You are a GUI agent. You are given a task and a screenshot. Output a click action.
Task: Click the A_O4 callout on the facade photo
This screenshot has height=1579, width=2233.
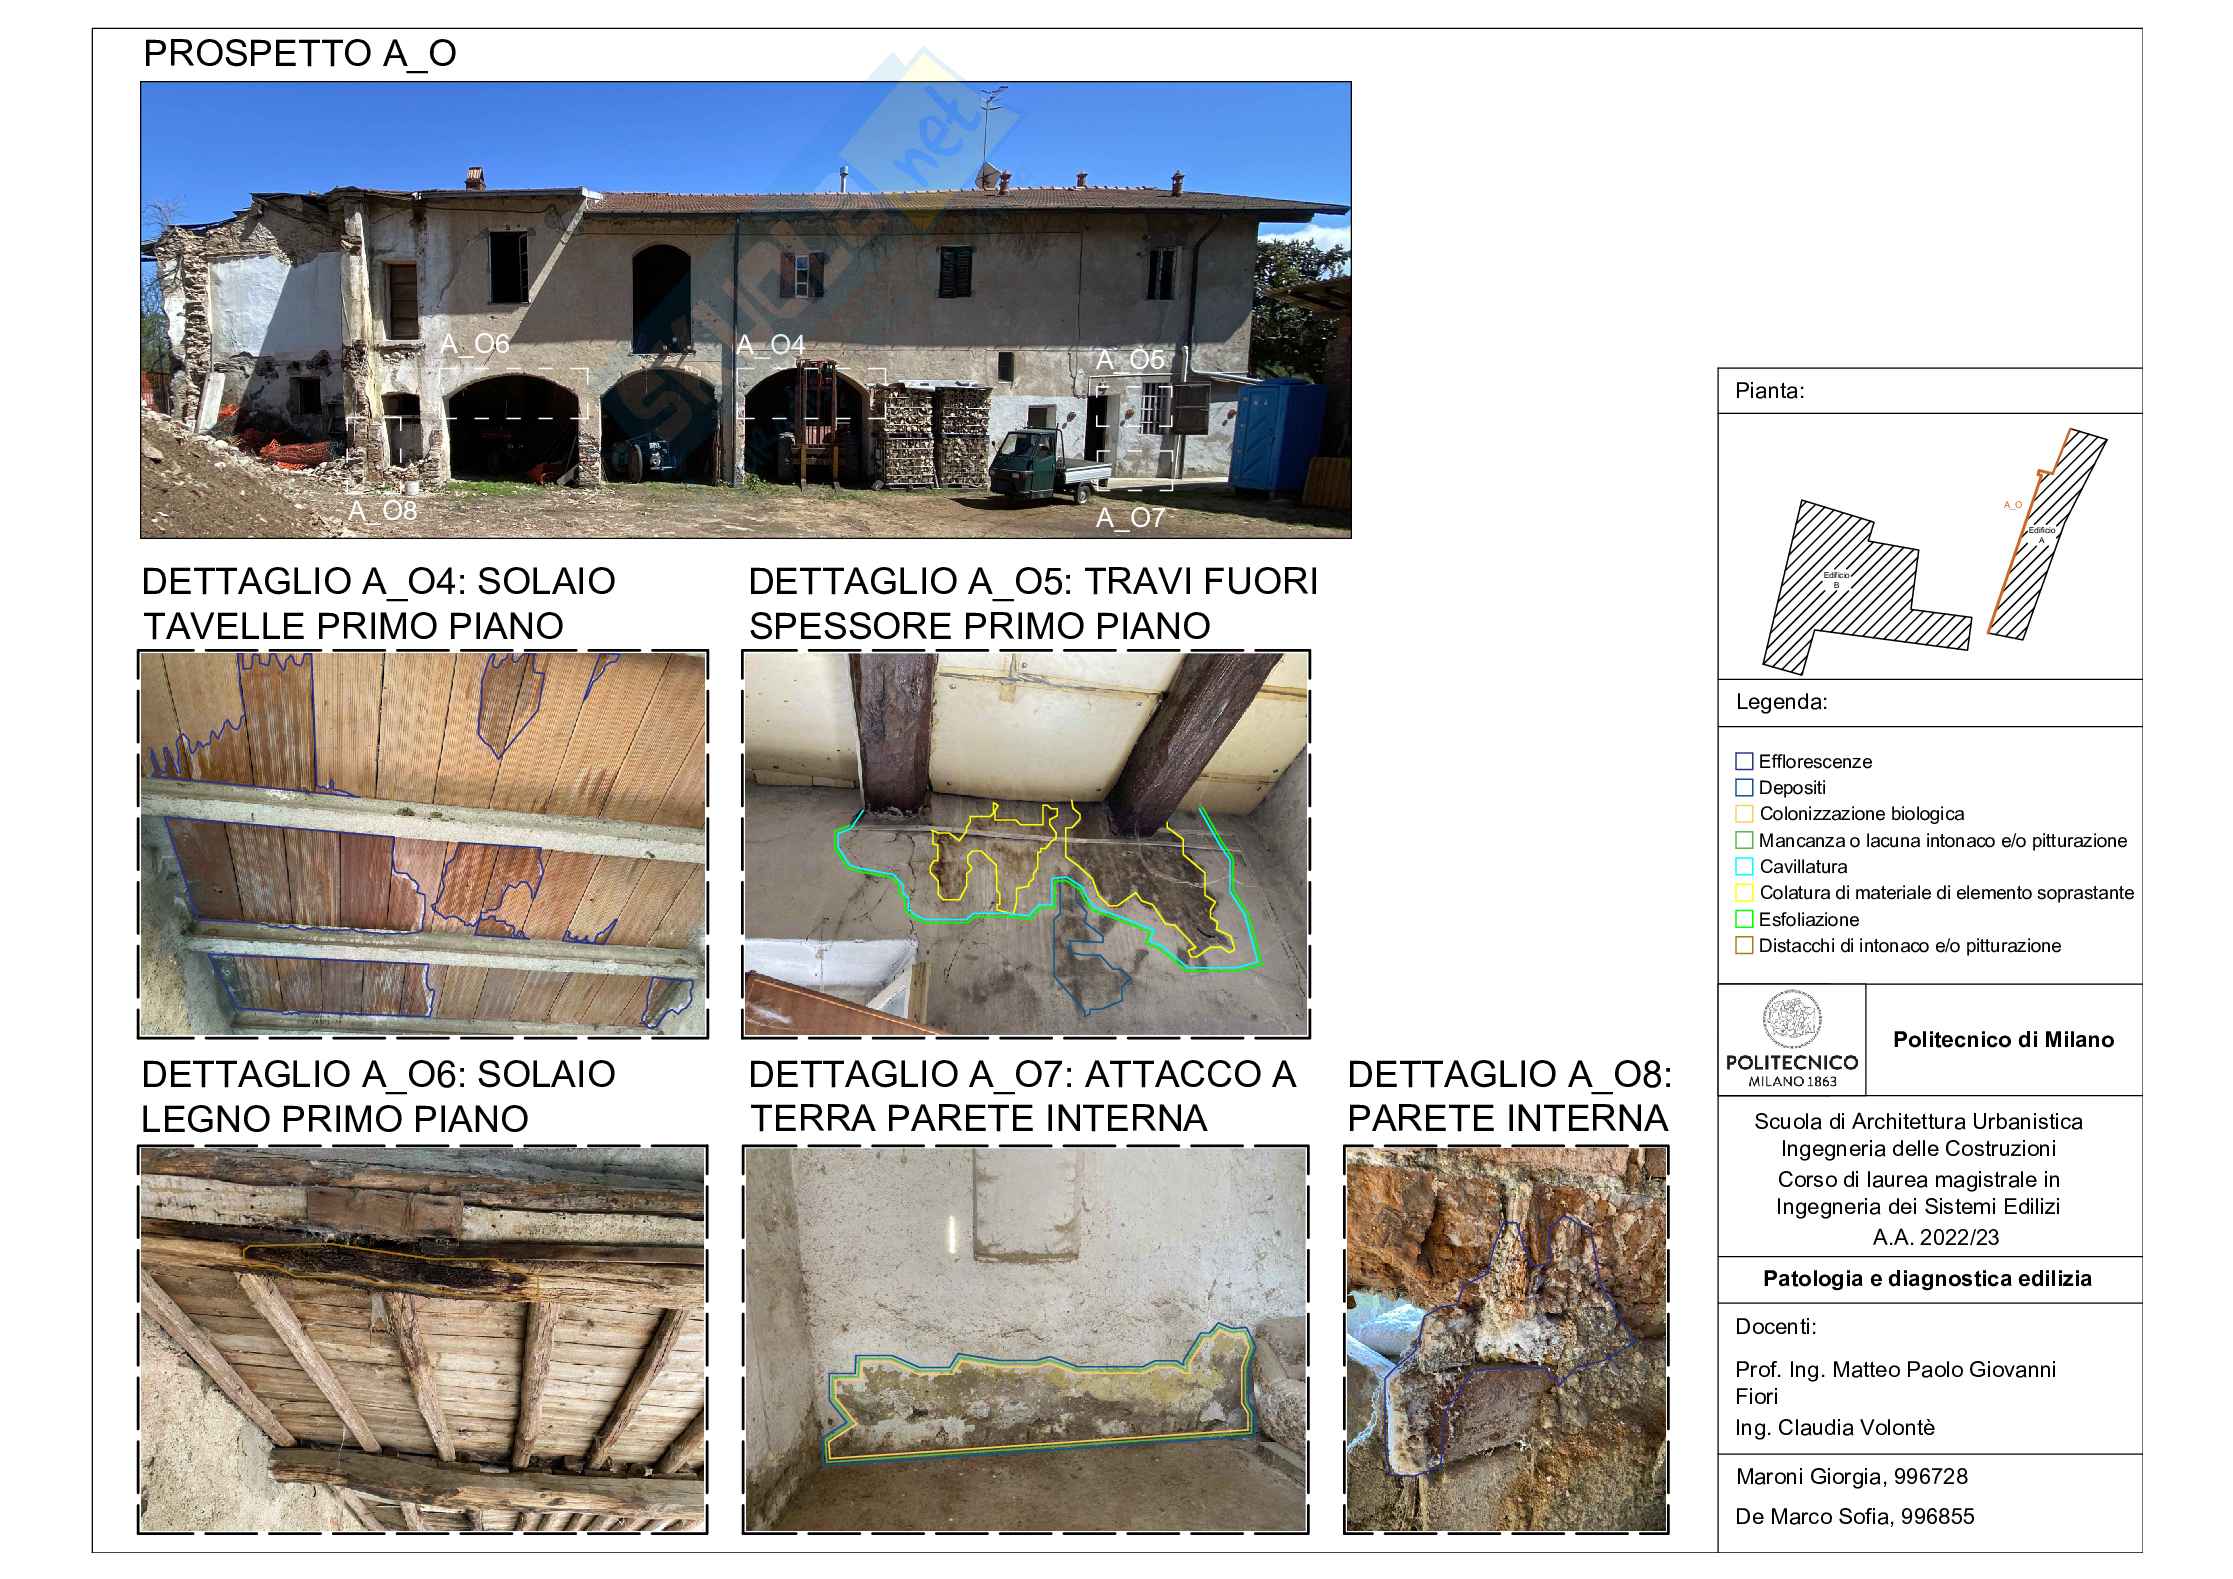770,345
